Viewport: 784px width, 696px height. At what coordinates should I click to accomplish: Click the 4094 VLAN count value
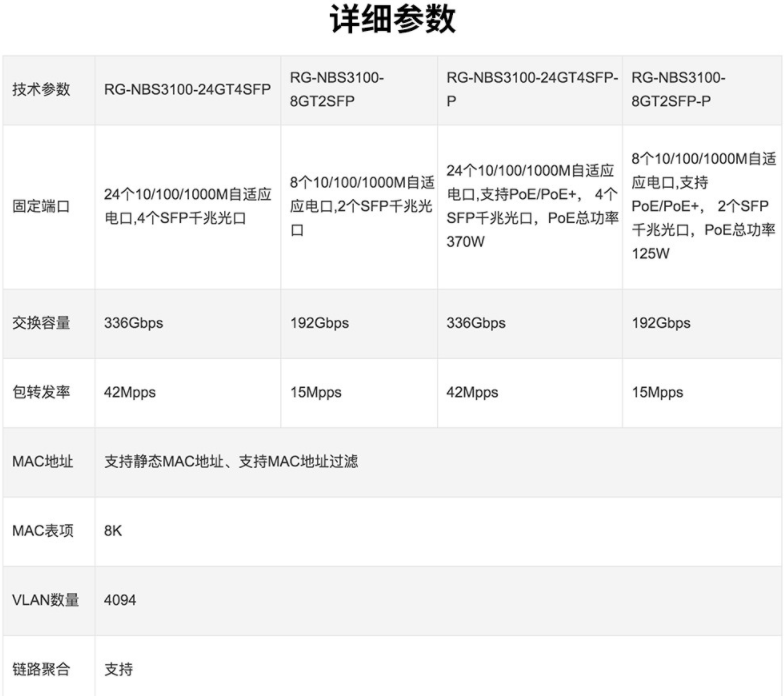[120, 600]
